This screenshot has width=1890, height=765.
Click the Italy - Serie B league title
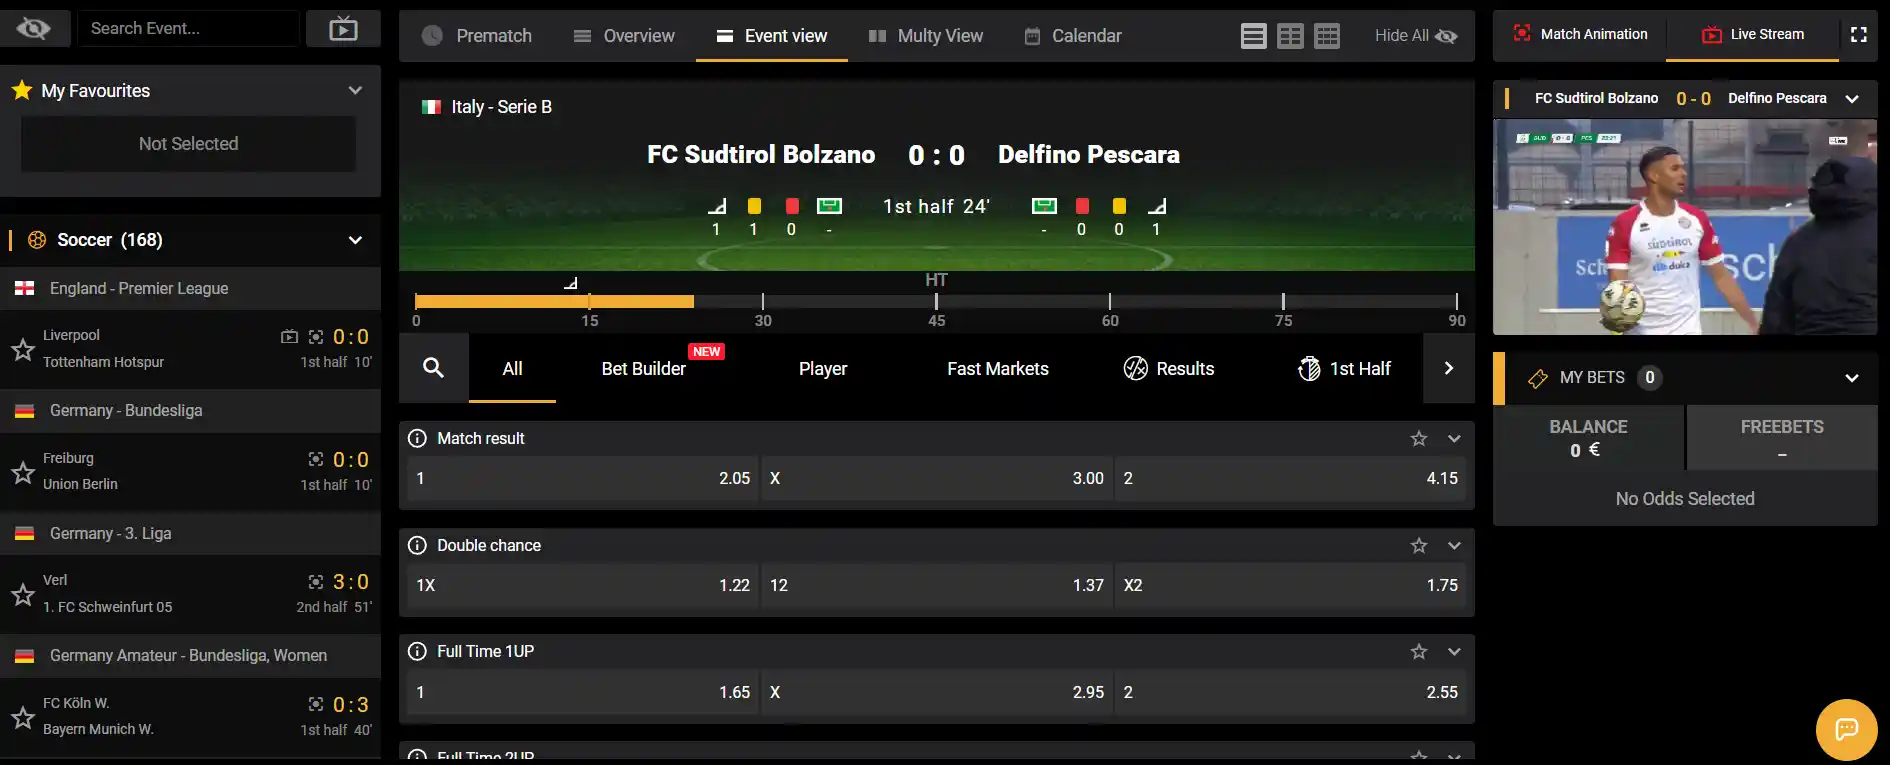(x=501, y=107)
